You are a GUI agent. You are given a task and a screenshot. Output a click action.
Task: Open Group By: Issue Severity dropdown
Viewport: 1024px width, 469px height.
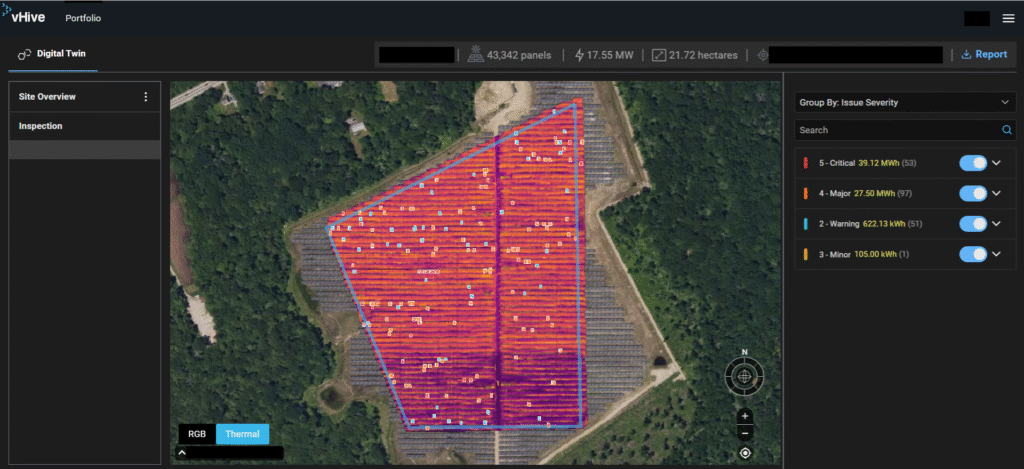[904, 103]
